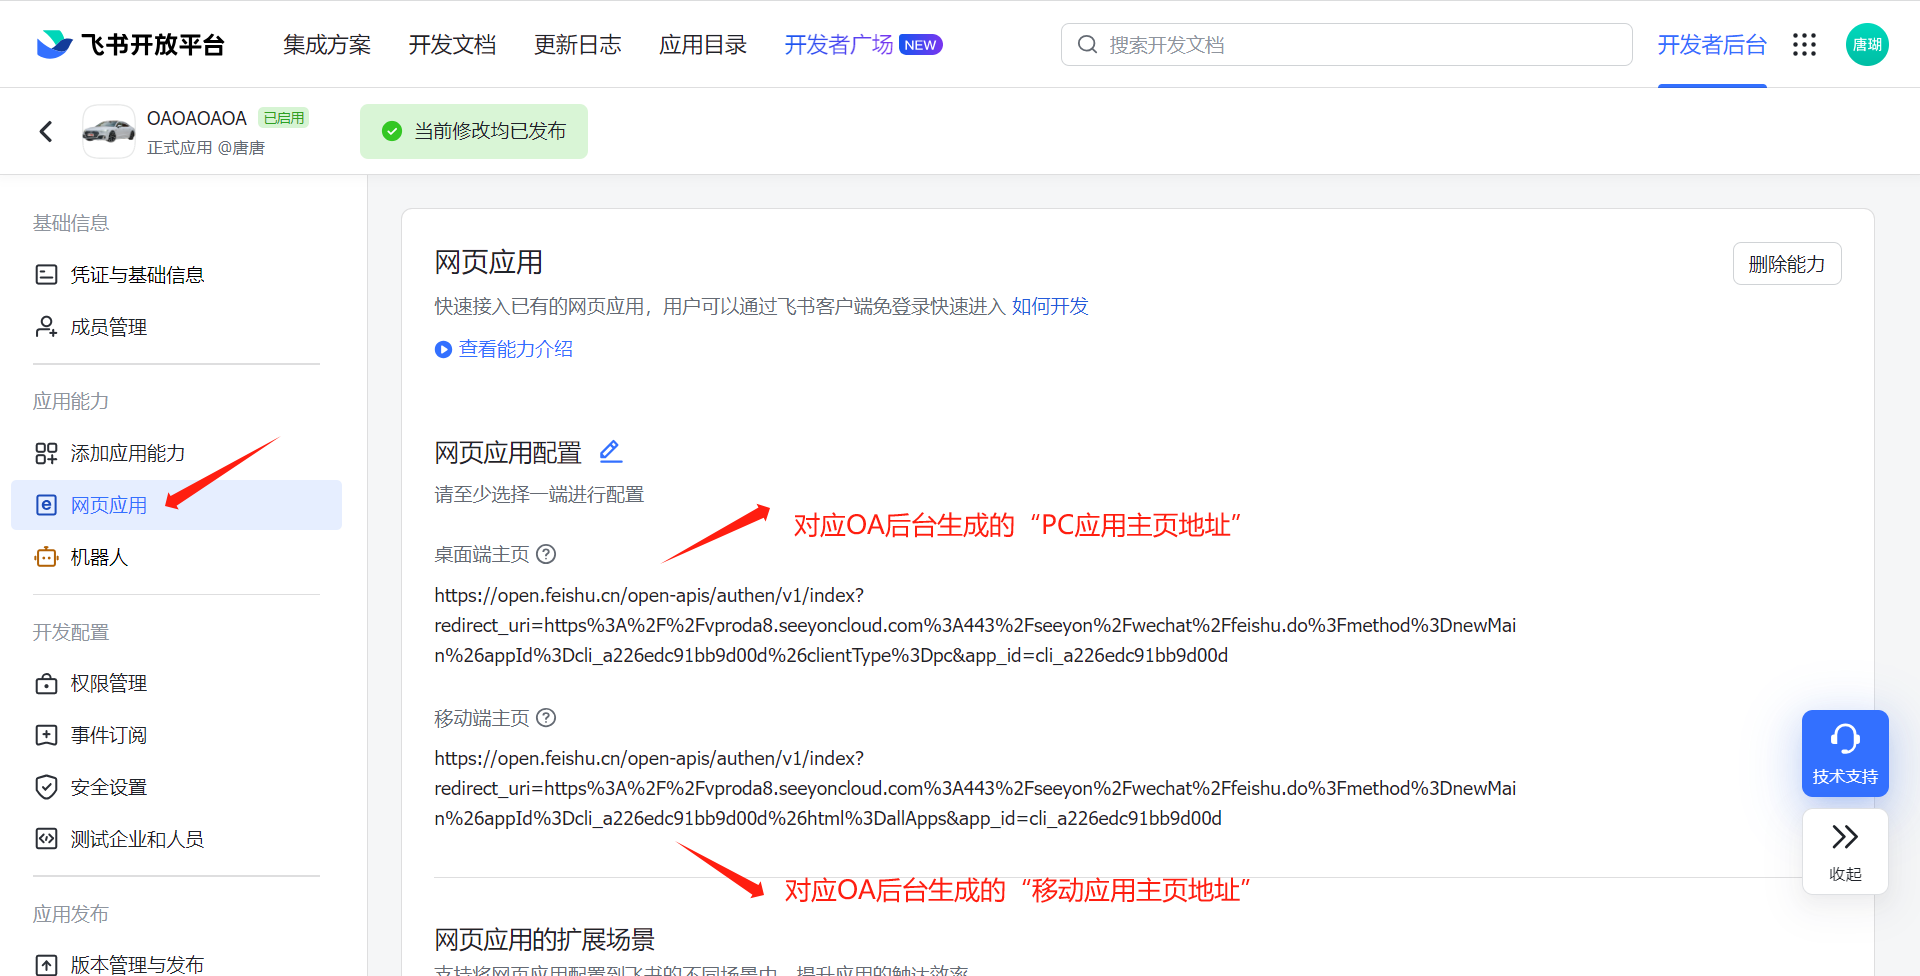Screen dimensions: 1920x976
Task: Click the 成员管理 person icon
Action: [x=46, y=327]
